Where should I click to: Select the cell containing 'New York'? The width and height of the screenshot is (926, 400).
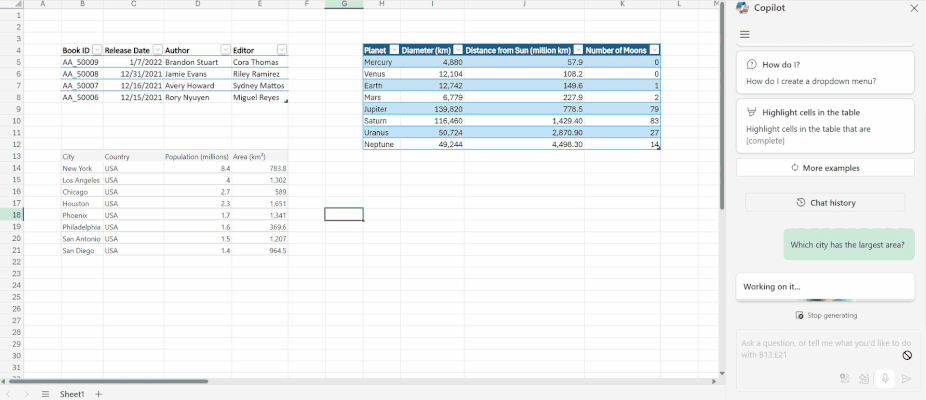click(x=82, y=168)
